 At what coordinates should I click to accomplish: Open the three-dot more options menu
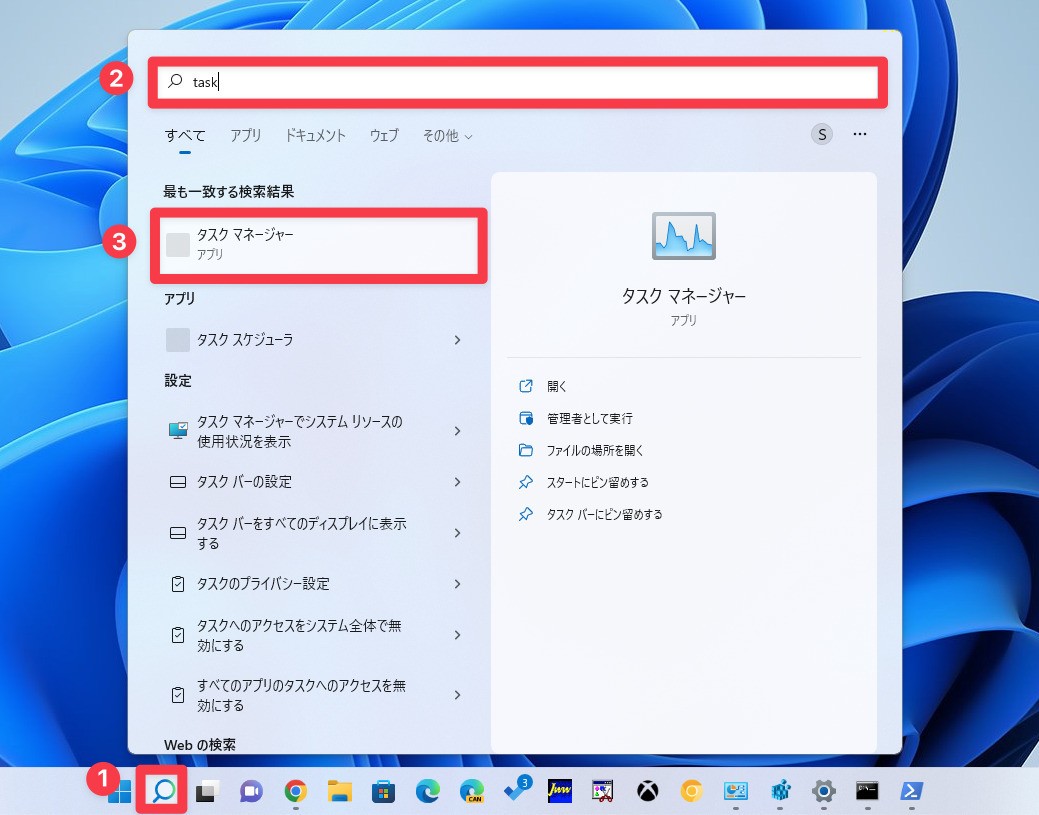tap(860, 135)
